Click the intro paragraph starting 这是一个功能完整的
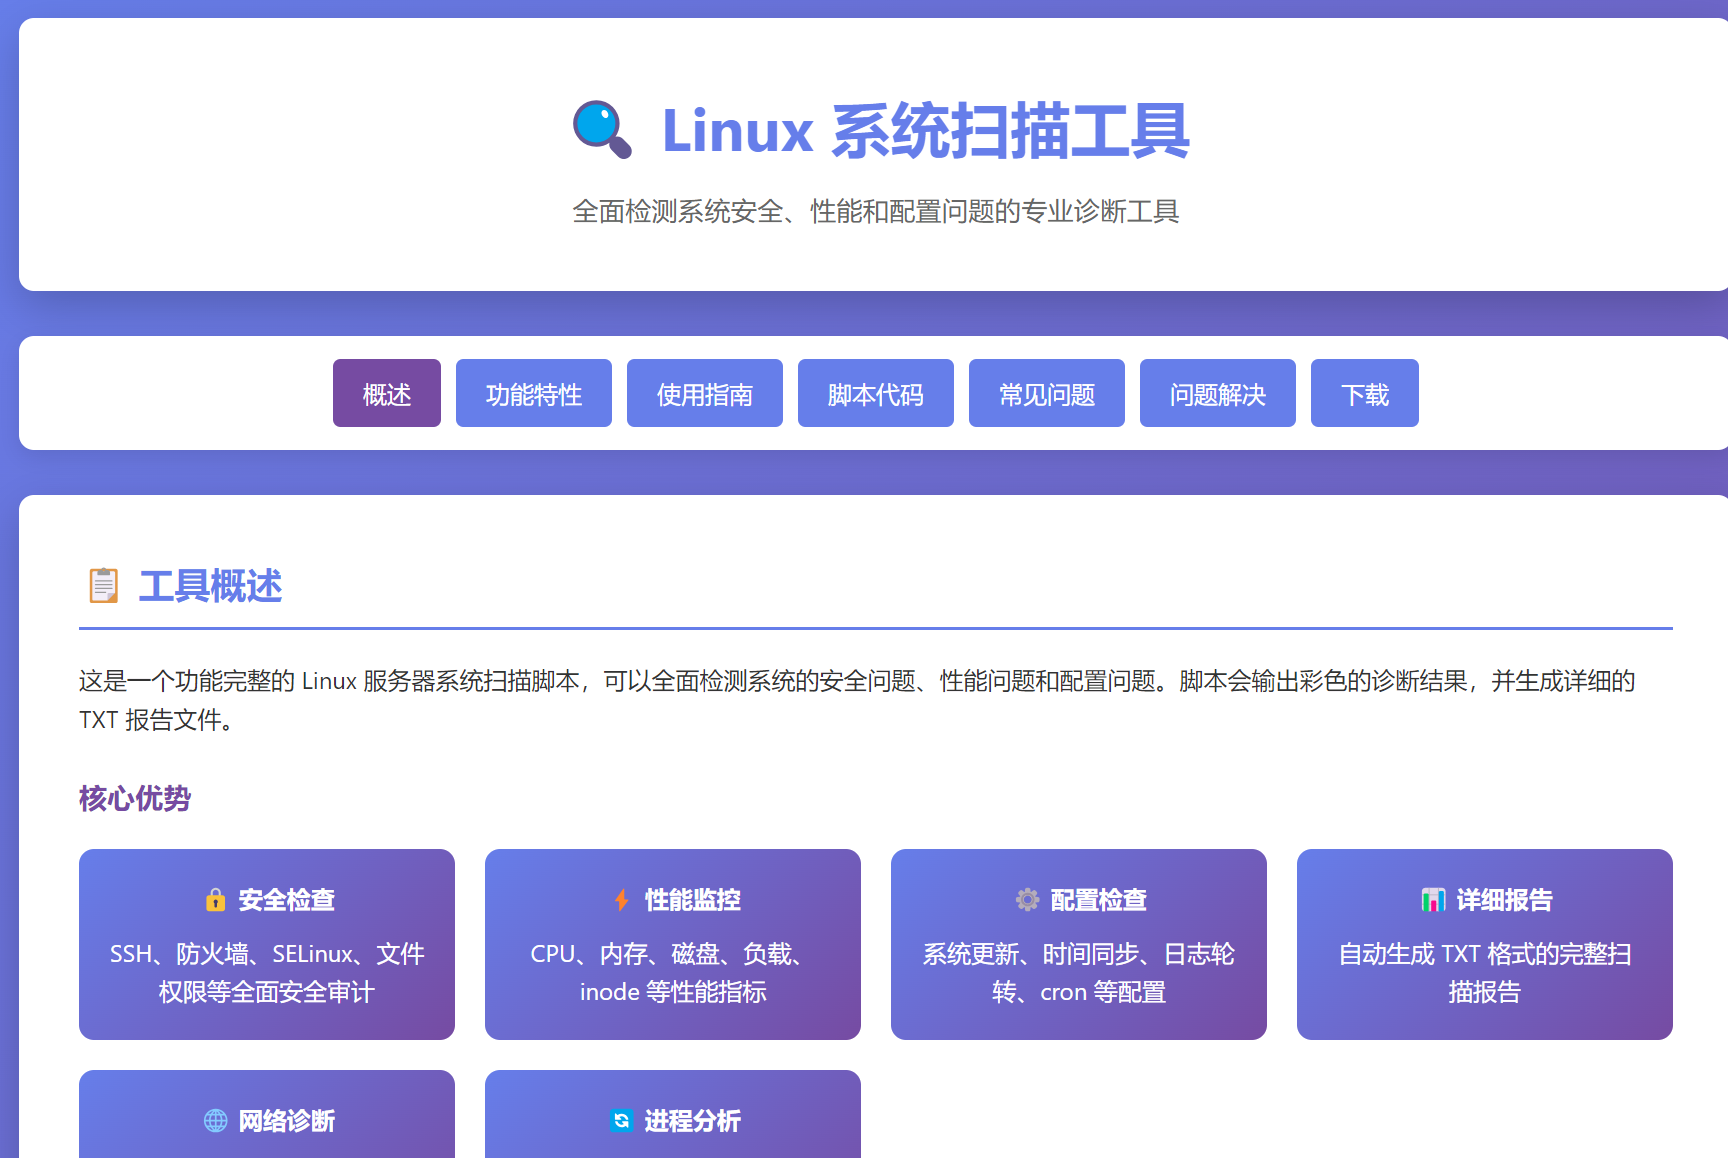This screenshot has height=1158, width=1728. pos(857,700)
